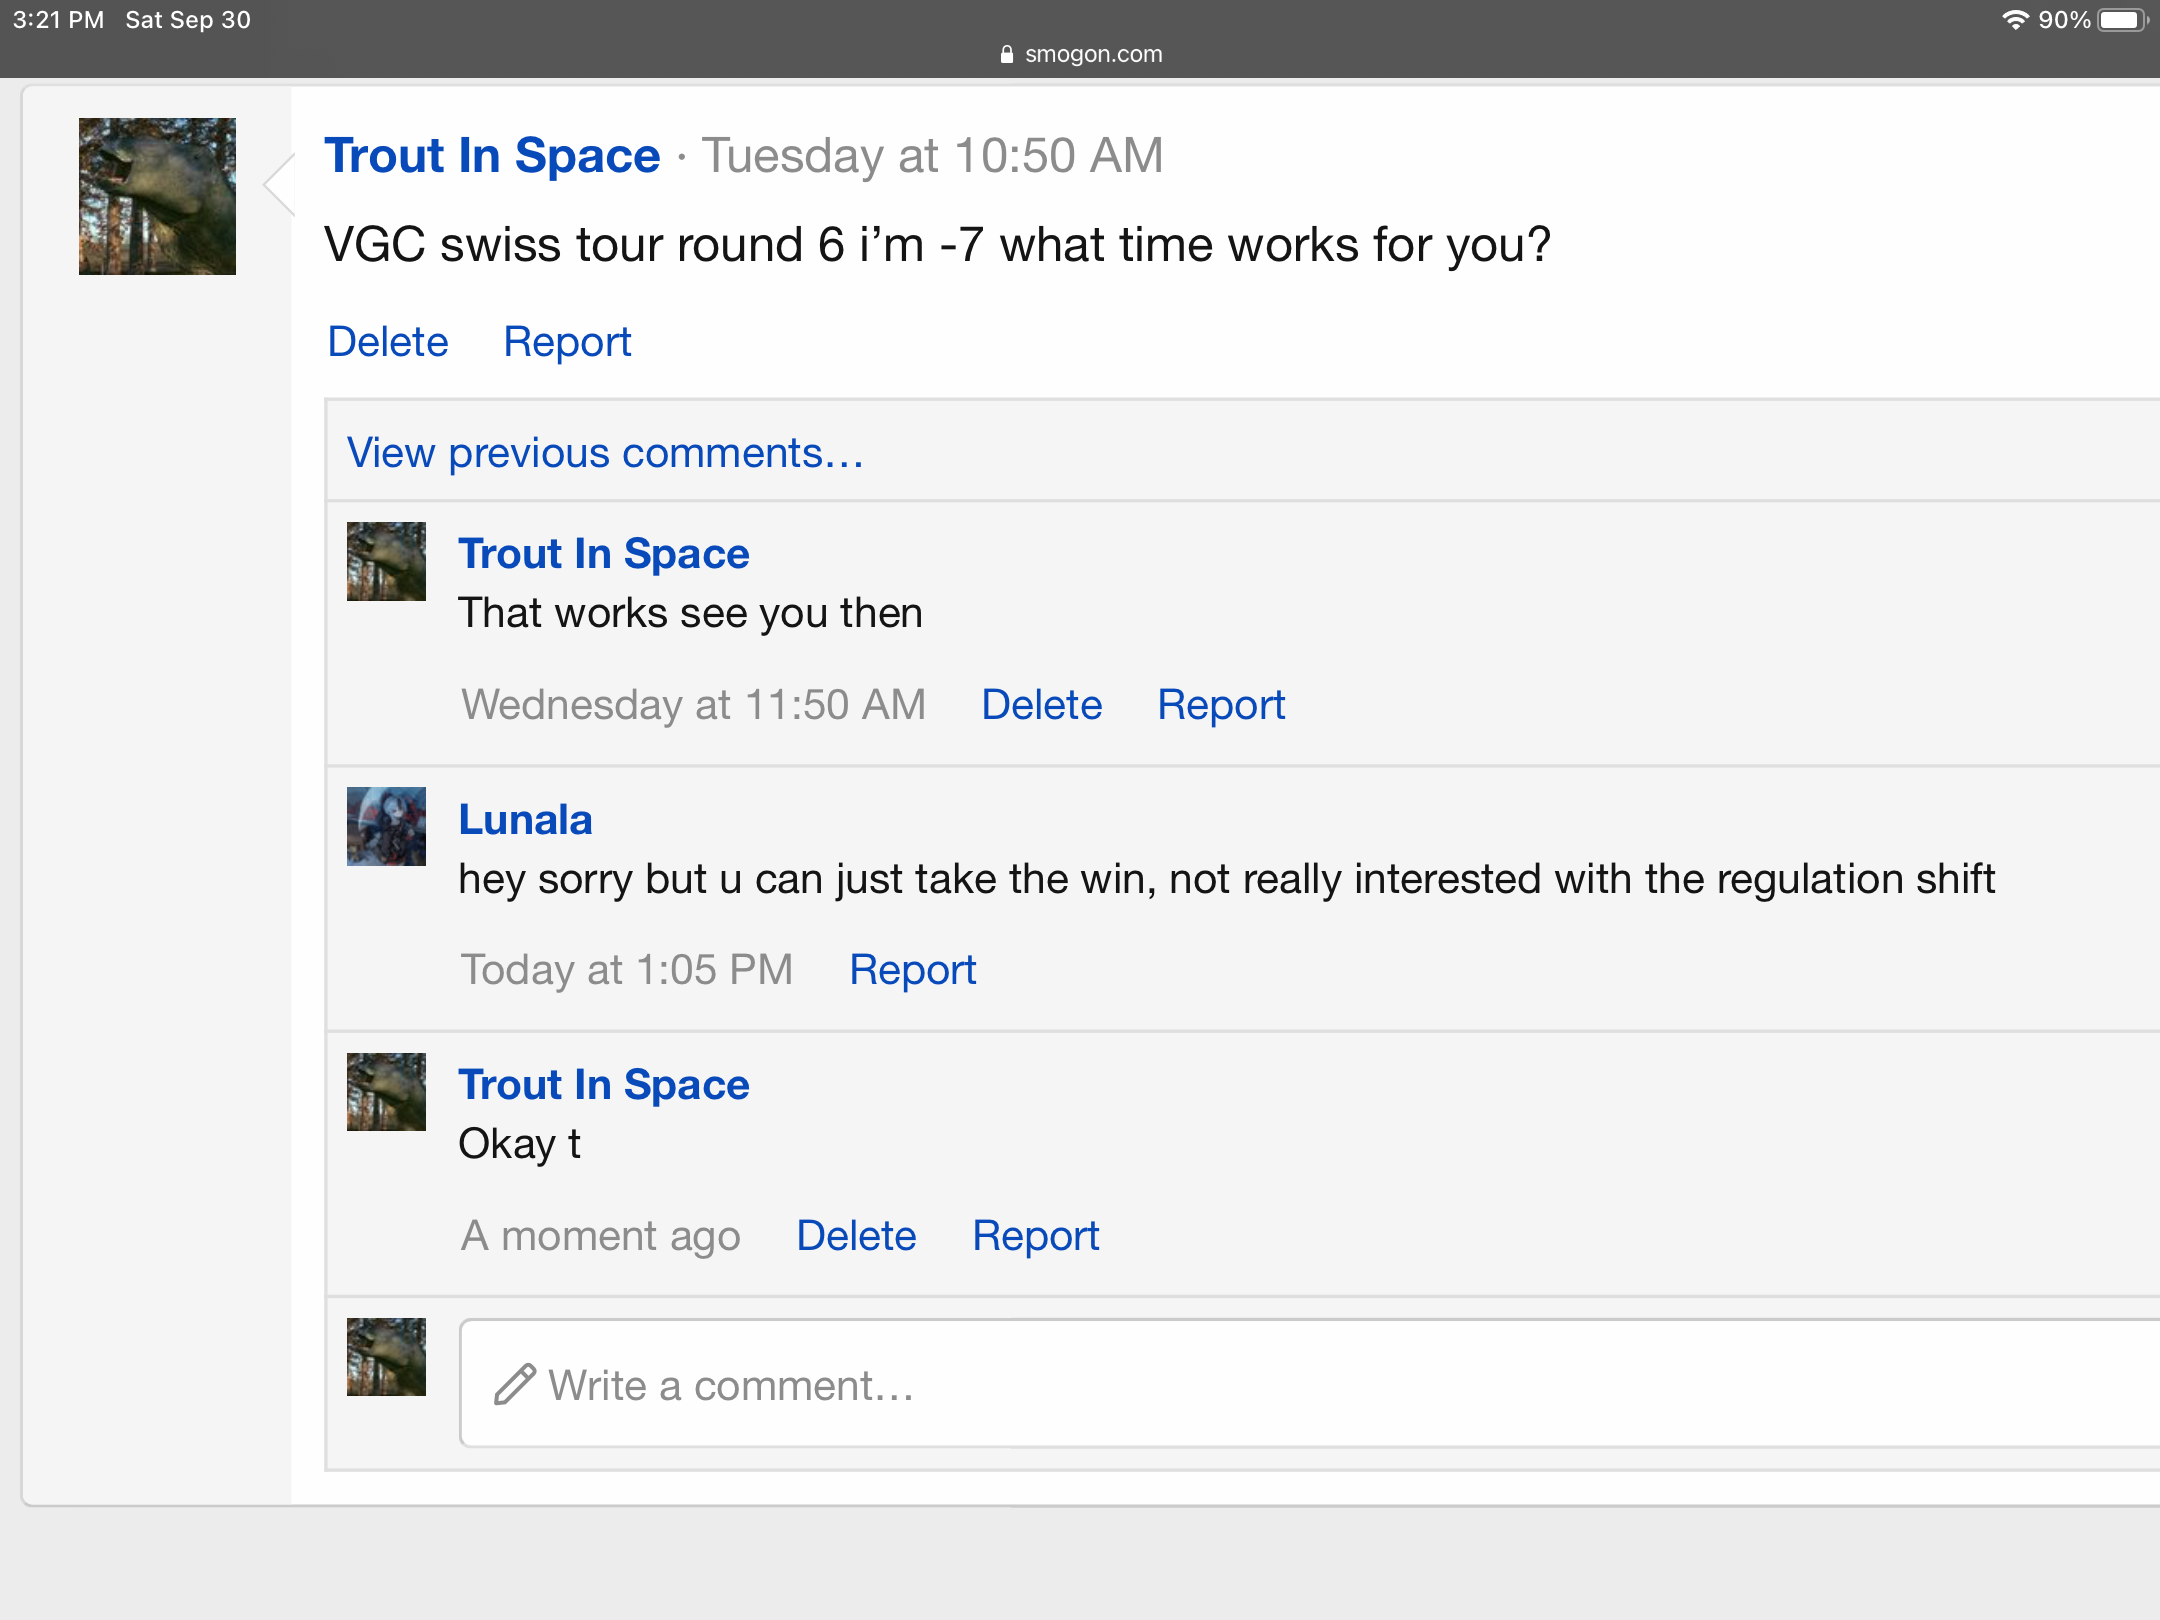Report the main profile post

point(567,342)
